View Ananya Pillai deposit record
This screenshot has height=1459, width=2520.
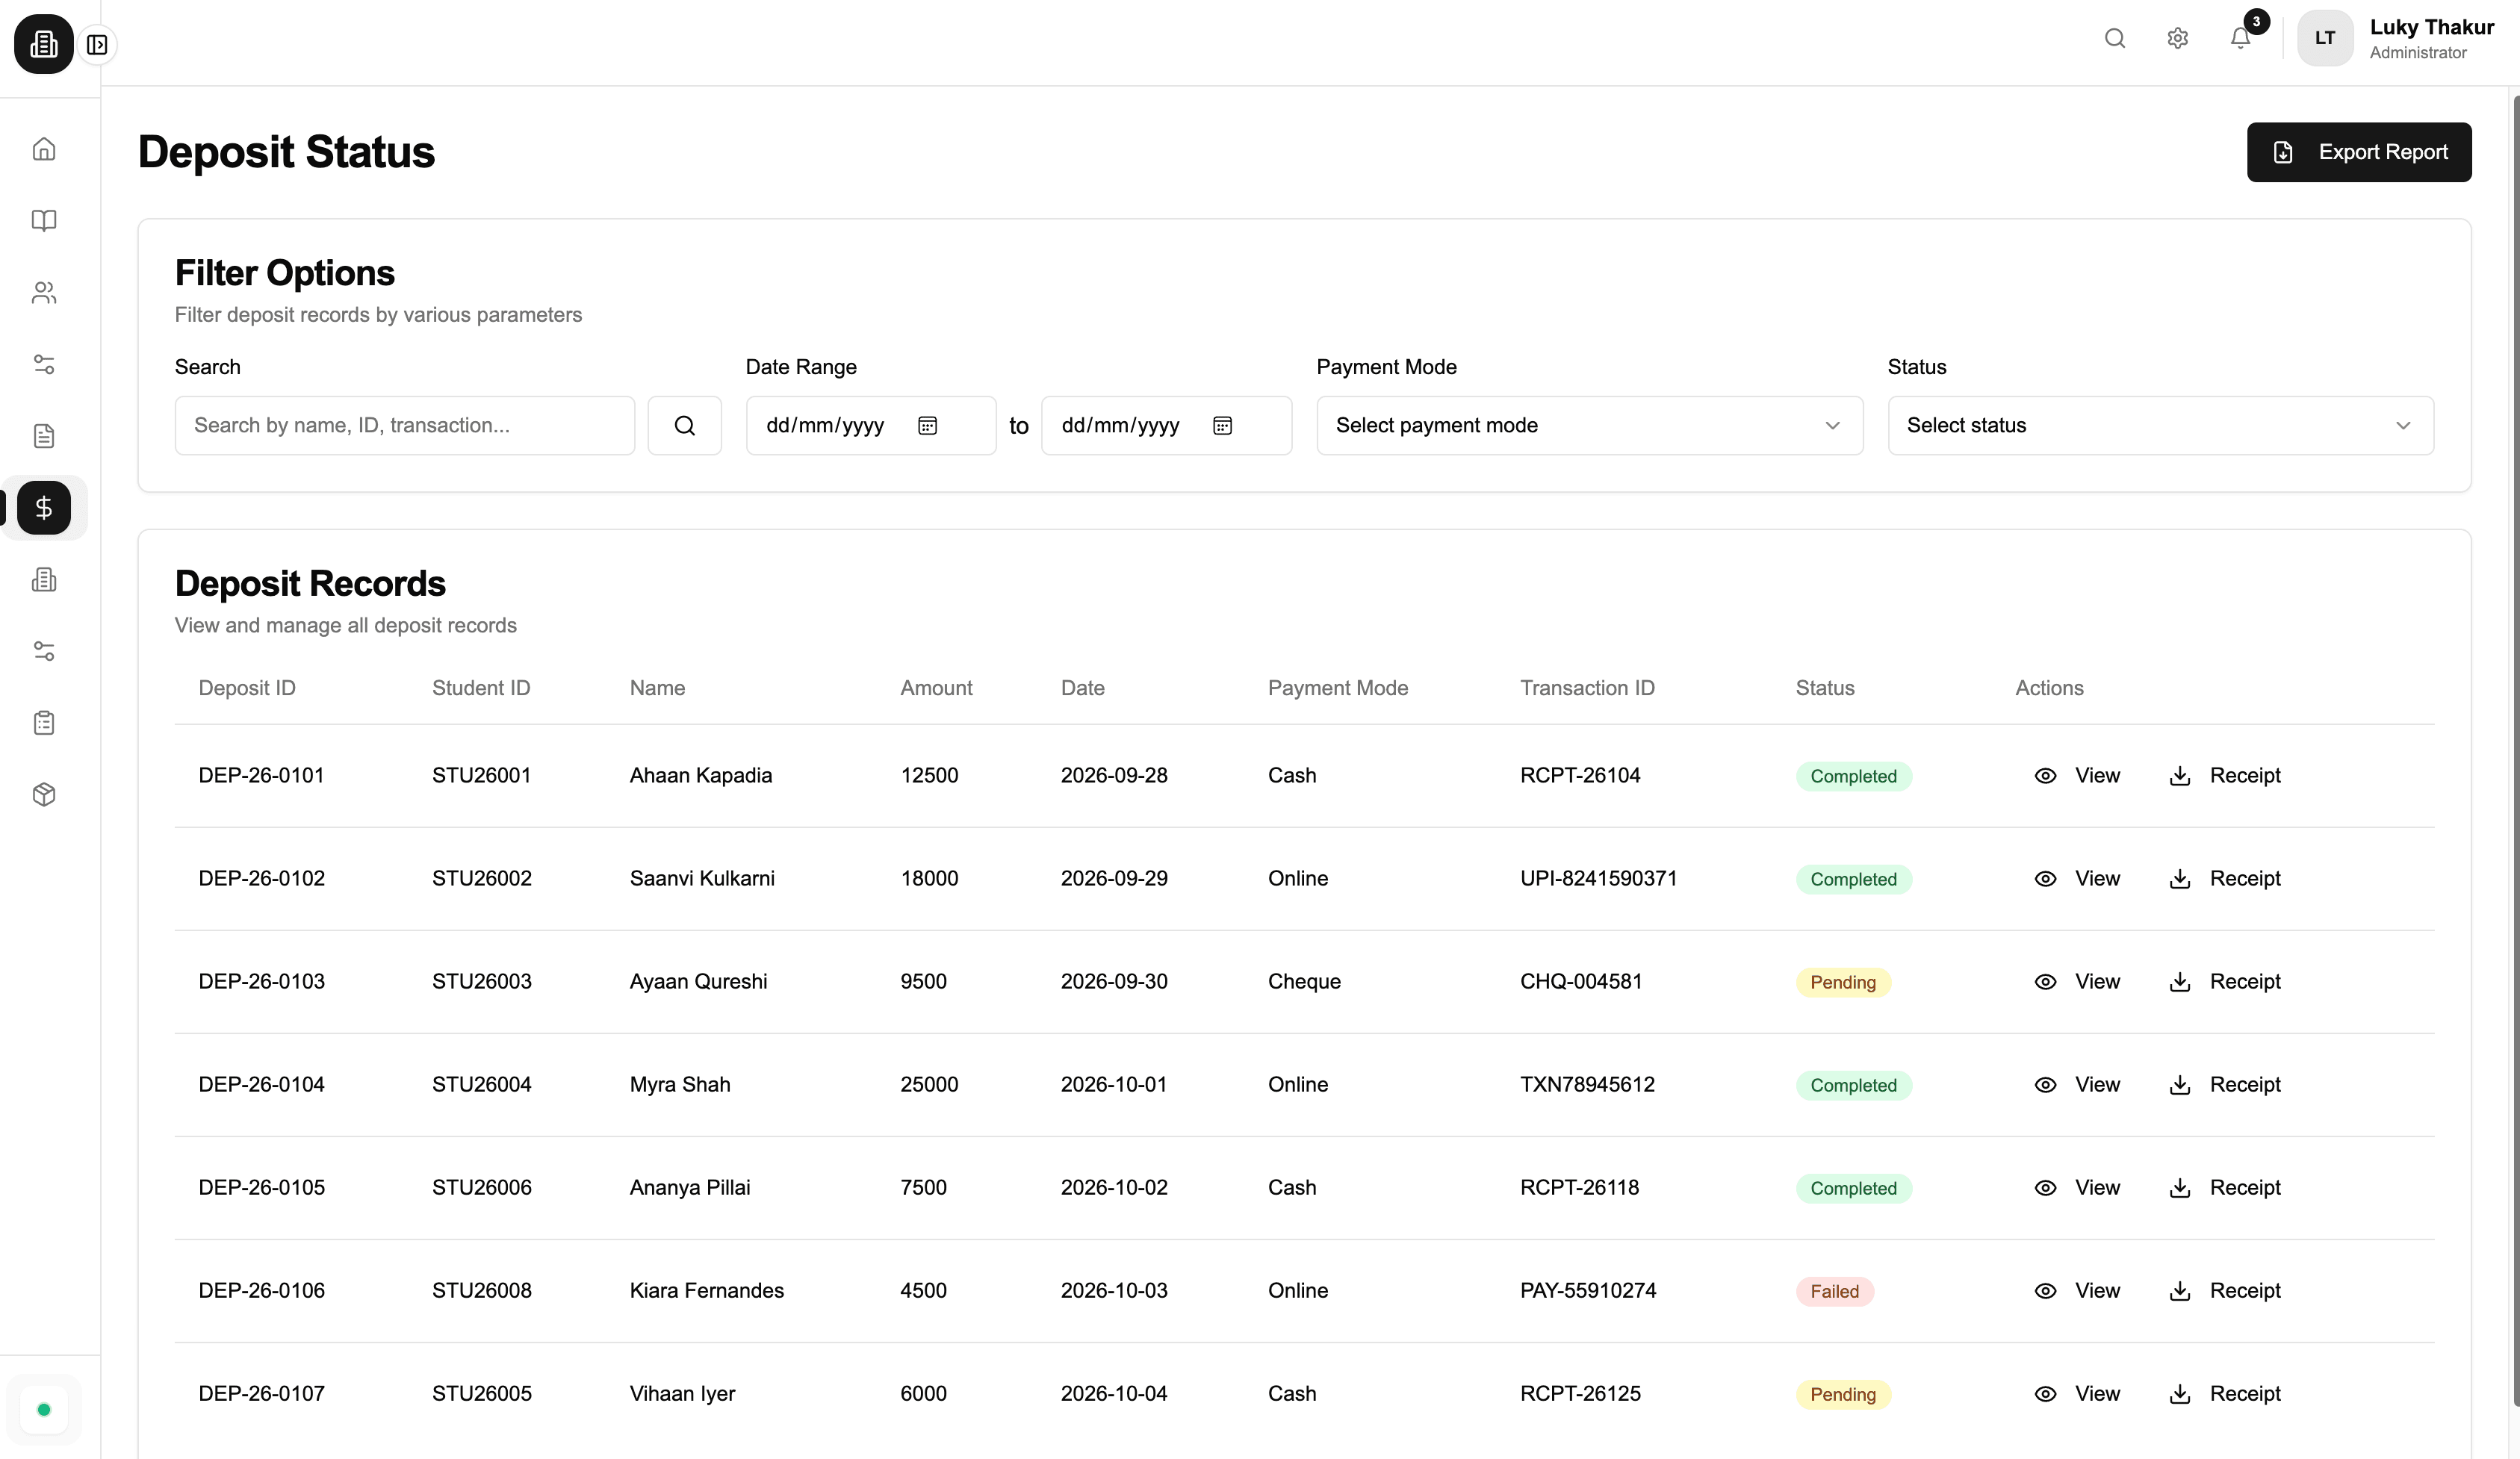(x=2078, y=1188)
